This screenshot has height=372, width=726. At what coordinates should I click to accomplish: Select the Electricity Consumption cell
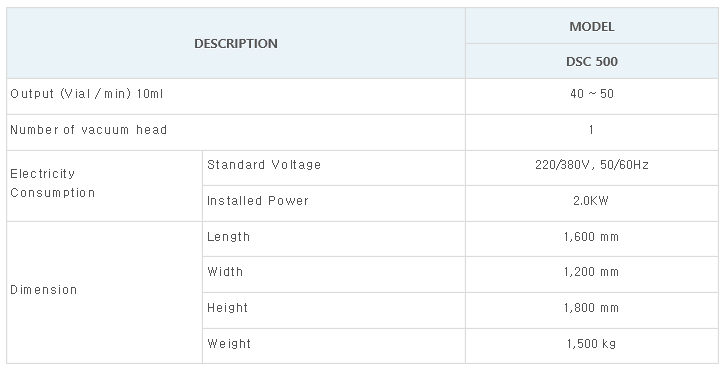[x=105, y=186]
